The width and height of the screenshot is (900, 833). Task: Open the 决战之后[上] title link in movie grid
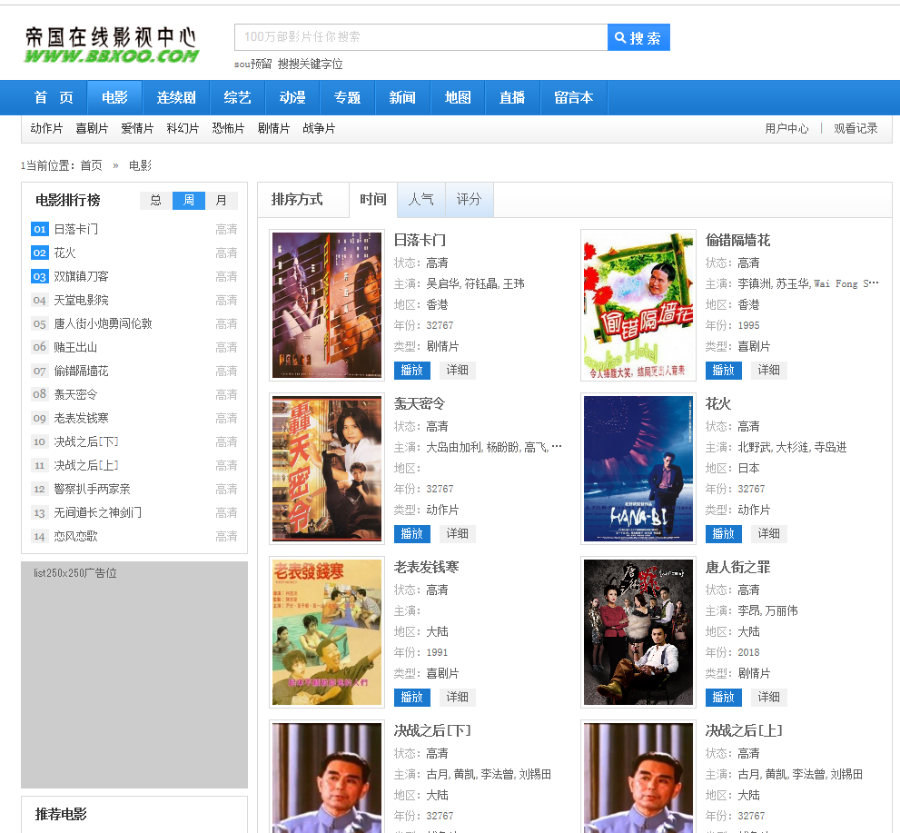(743, 731)
